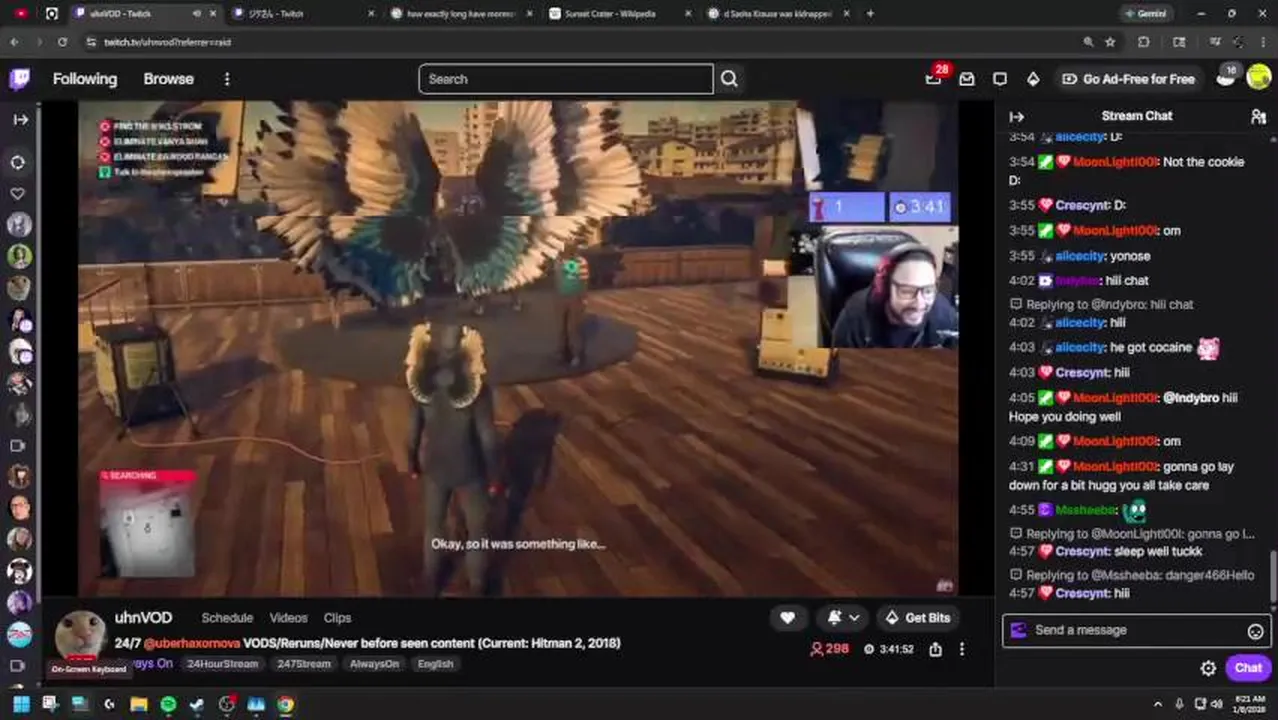The image size is (1278, 720).
Task: Click the twitch.tv address bar URL
Action: coord(167,42)
